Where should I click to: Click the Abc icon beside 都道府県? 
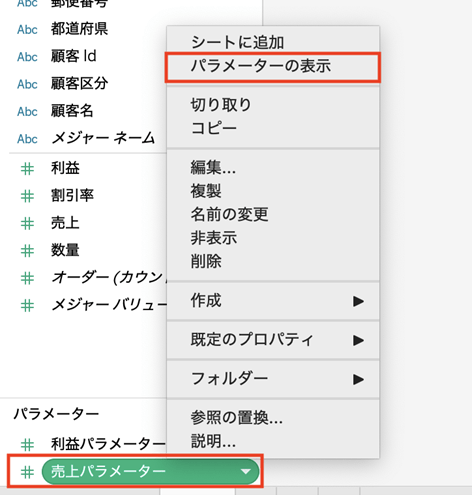click(27, 30)
